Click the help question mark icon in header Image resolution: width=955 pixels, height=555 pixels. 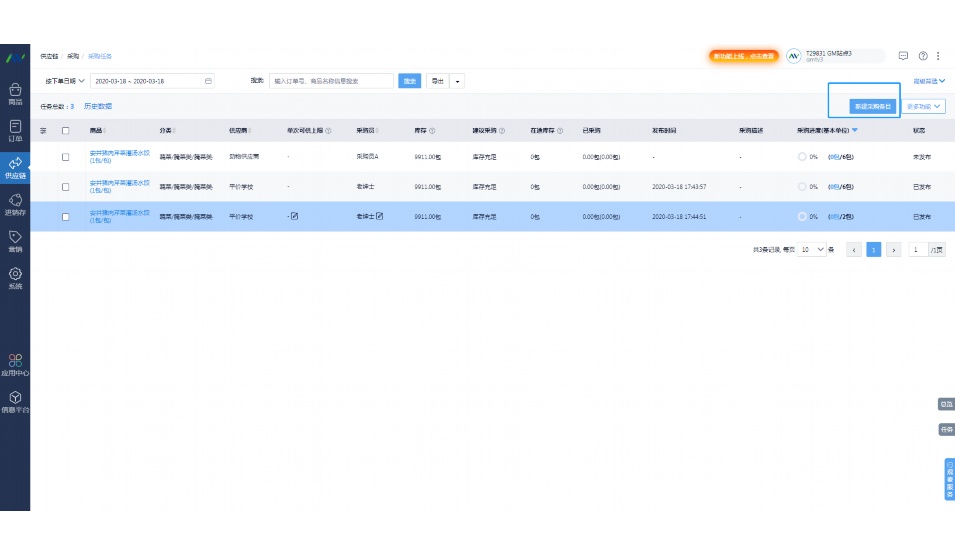tap(923, 56)
